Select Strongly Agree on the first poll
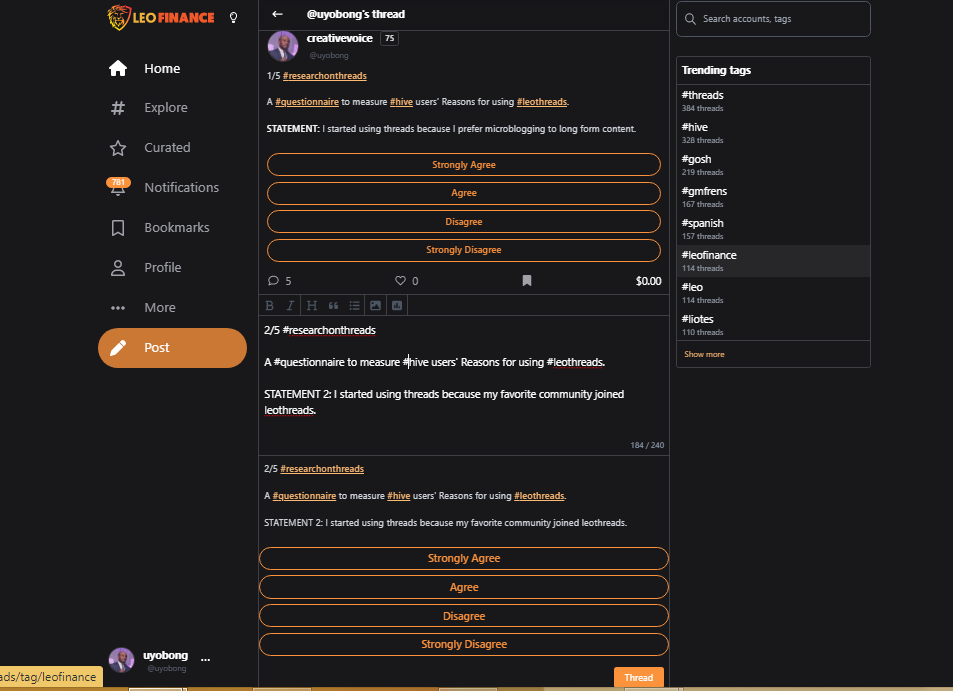 [464, 165]
